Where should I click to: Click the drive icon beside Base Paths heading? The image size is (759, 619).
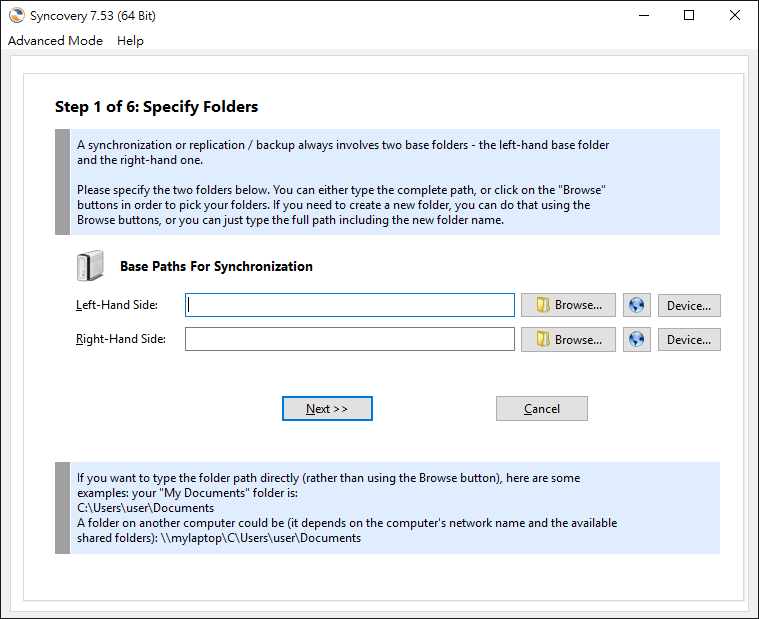click(x=91, y=266)
